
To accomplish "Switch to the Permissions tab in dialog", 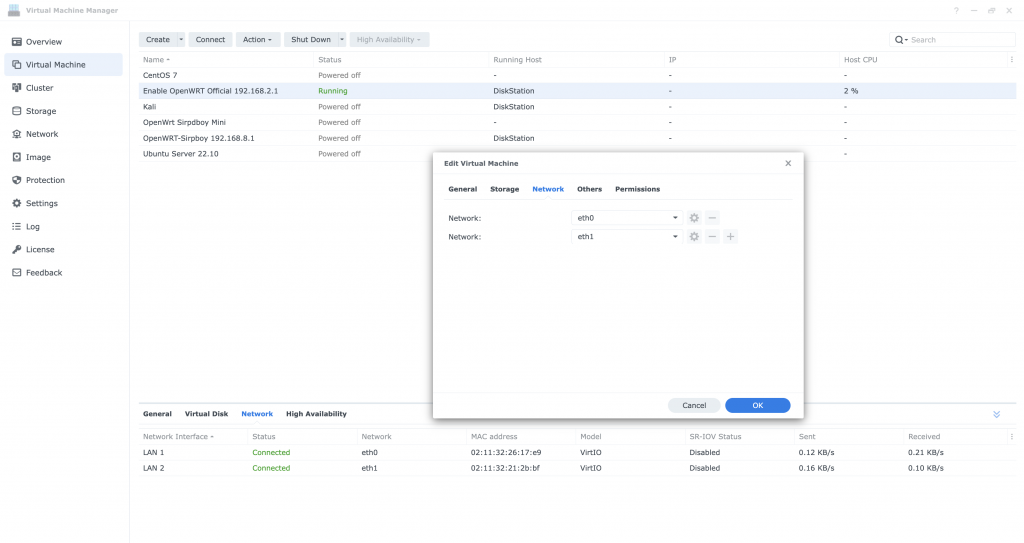I will (x=637, y=189).
